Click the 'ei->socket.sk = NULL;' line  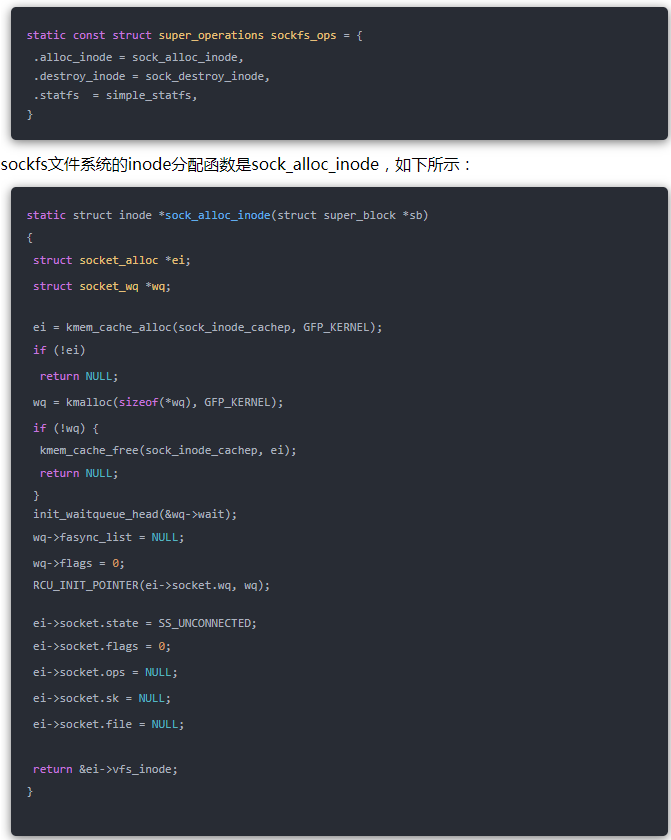point(102,699)
